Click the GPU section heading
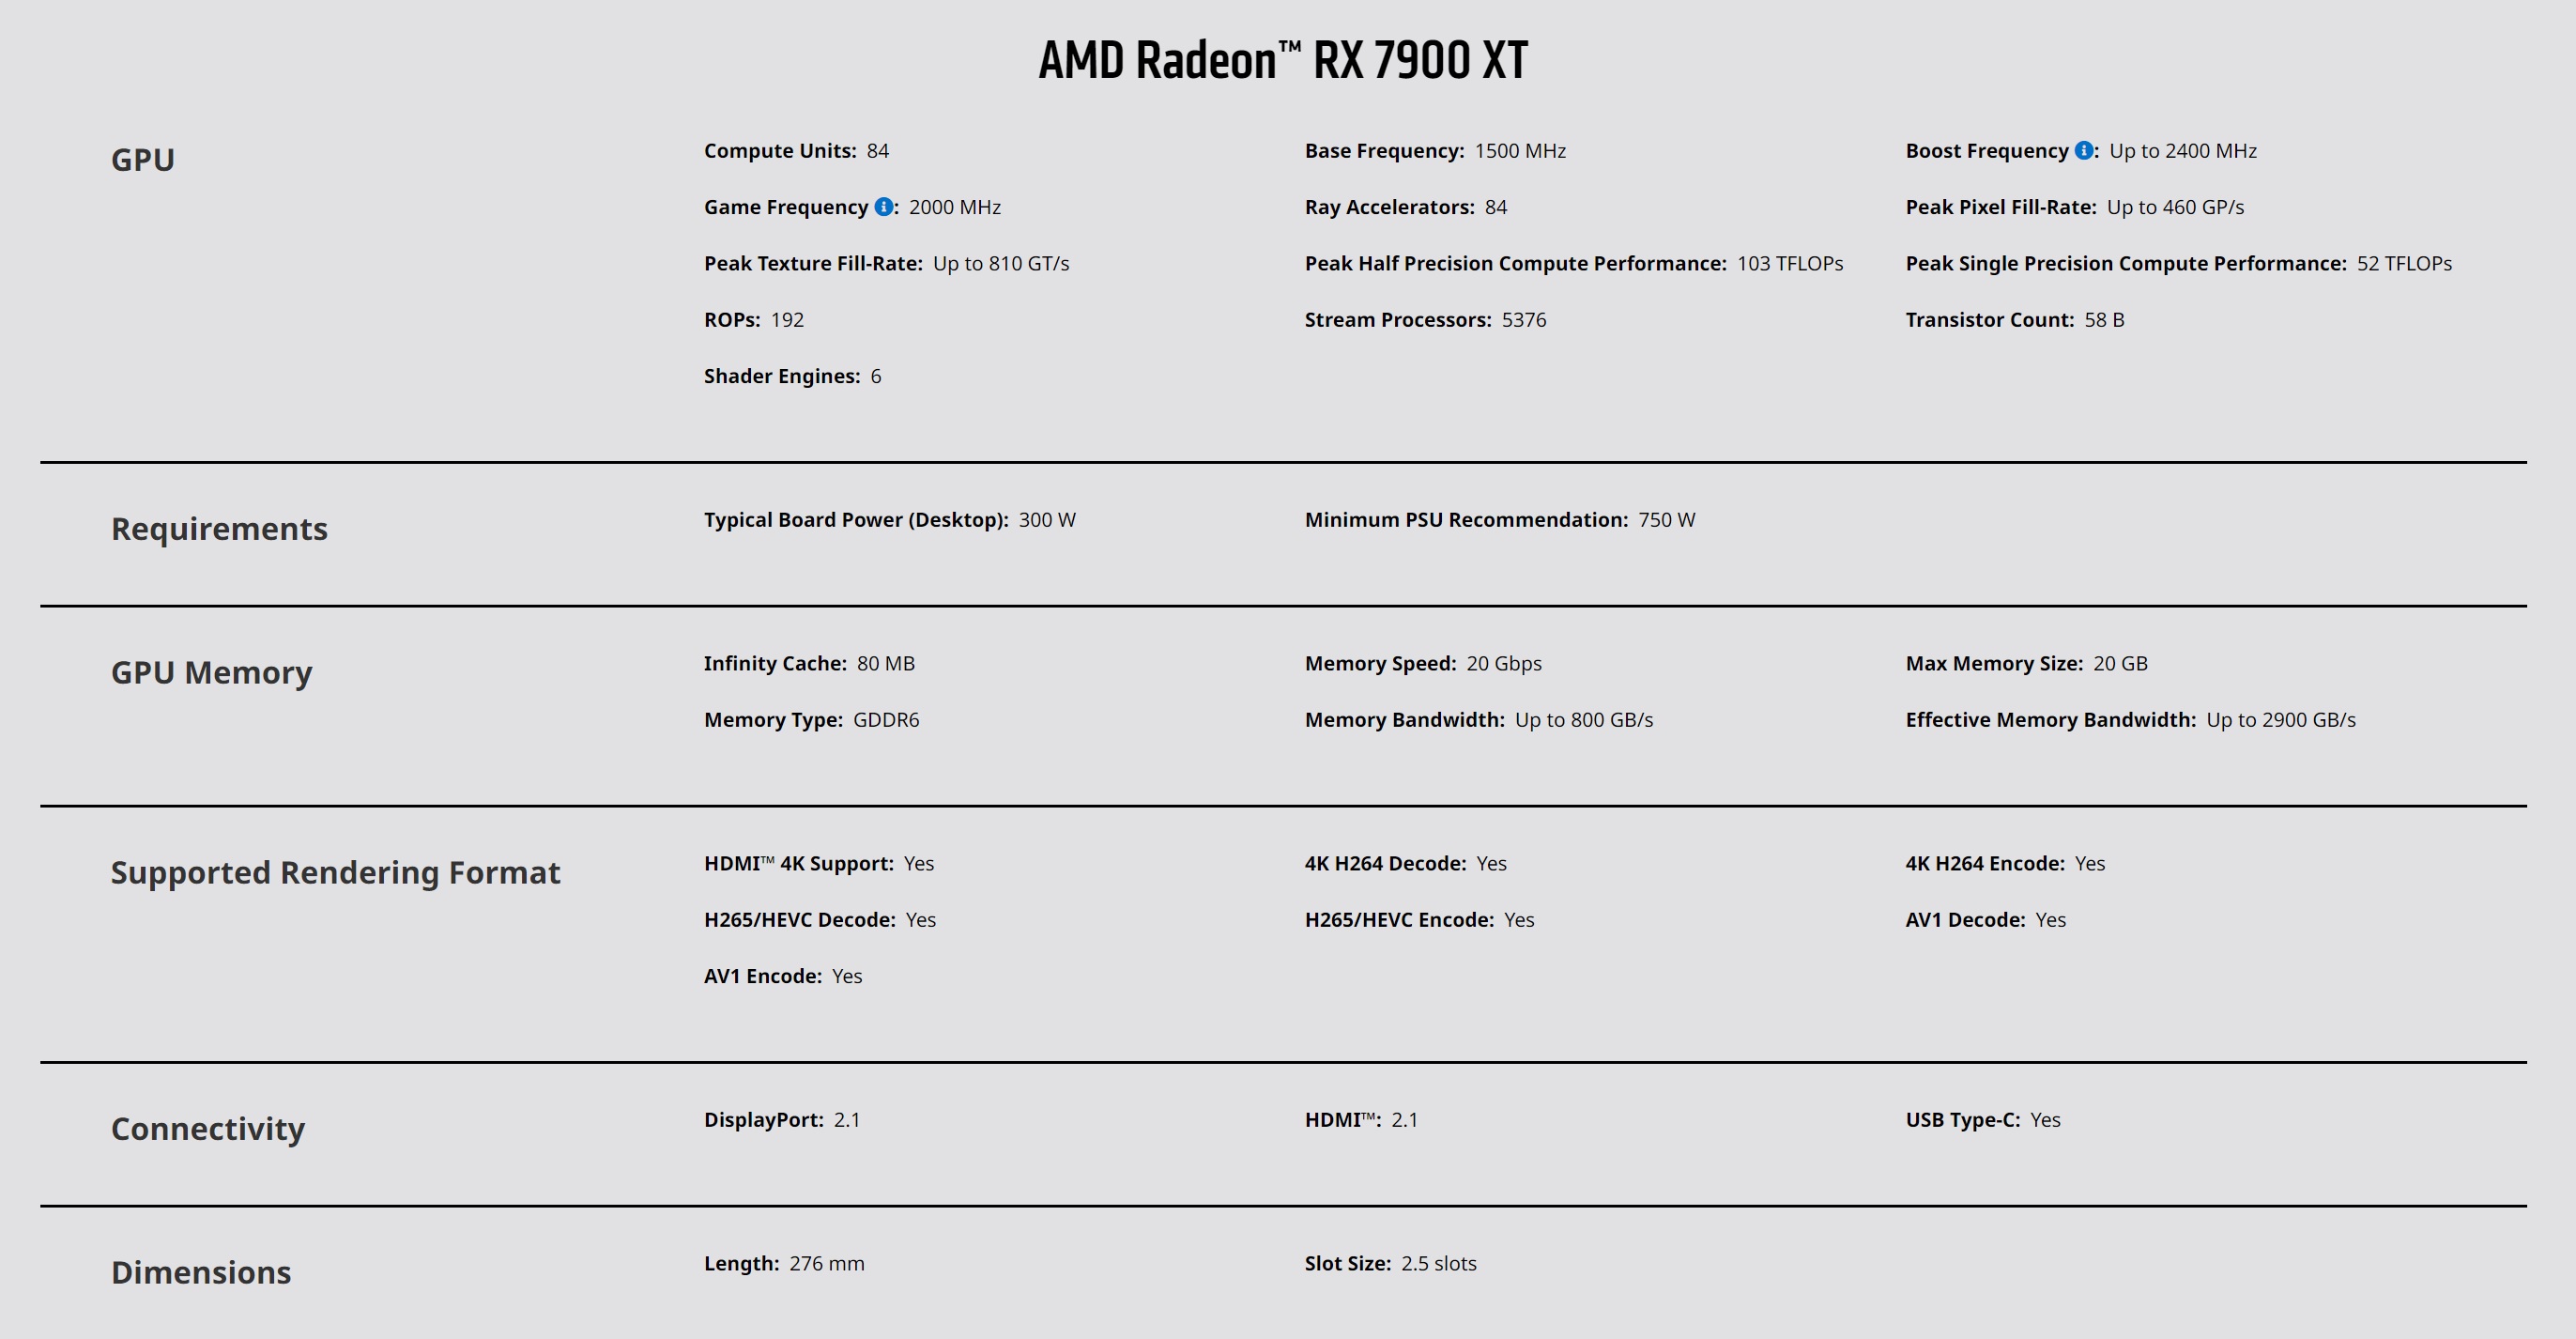This screenshot has height=1339, width=2576. tap(143, 160)
